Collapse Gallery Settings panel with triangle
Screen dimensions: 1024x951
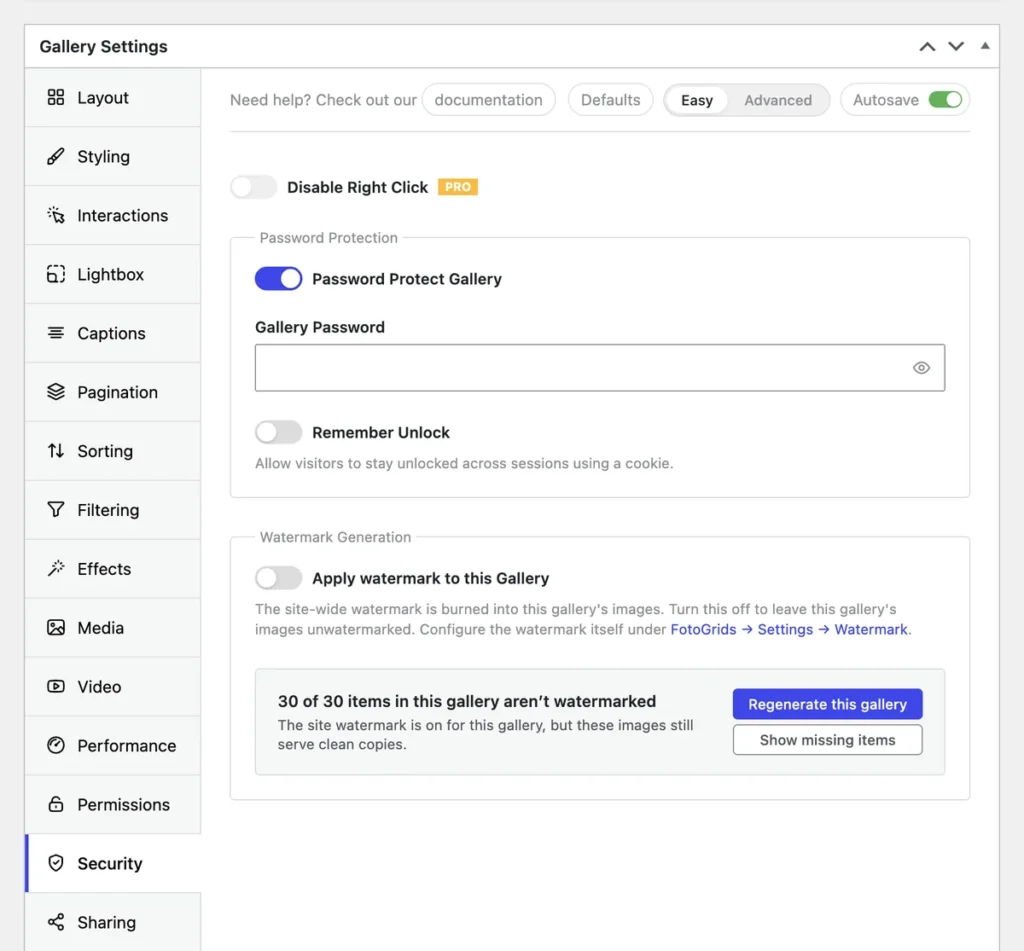pos(985,46)
